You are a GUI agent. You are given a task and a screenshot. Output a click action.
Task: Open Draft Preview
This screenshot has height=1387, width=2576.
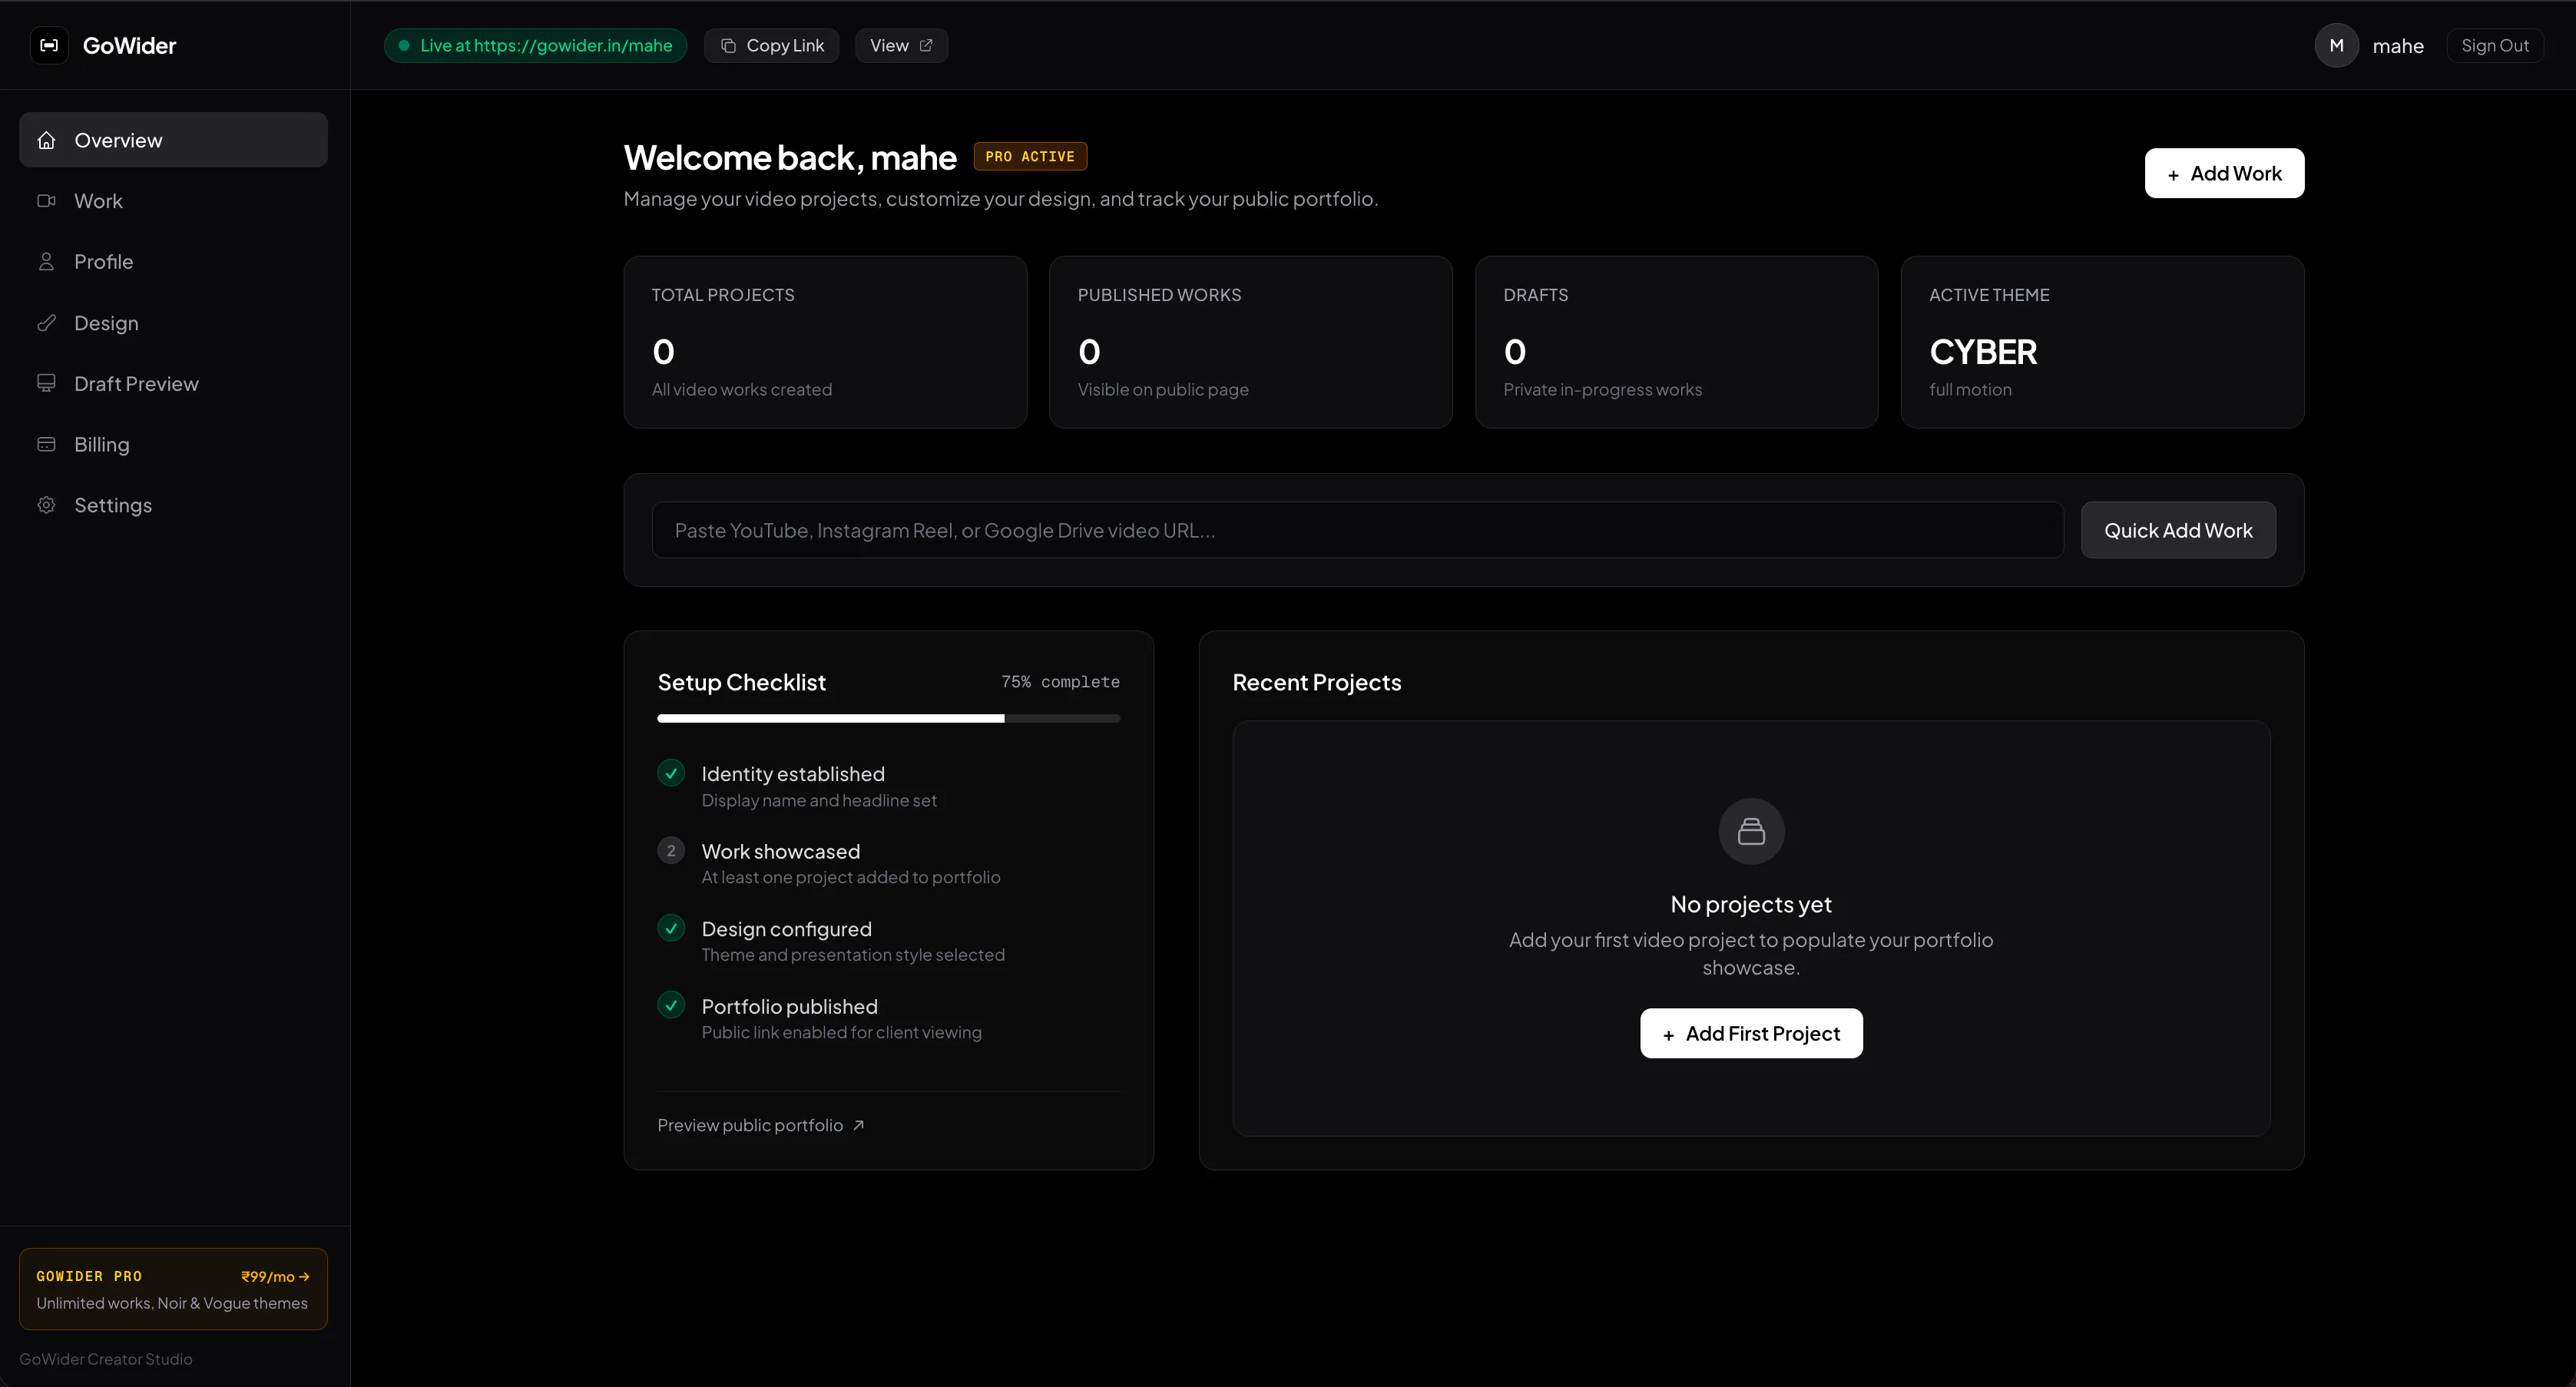[173, 383]
